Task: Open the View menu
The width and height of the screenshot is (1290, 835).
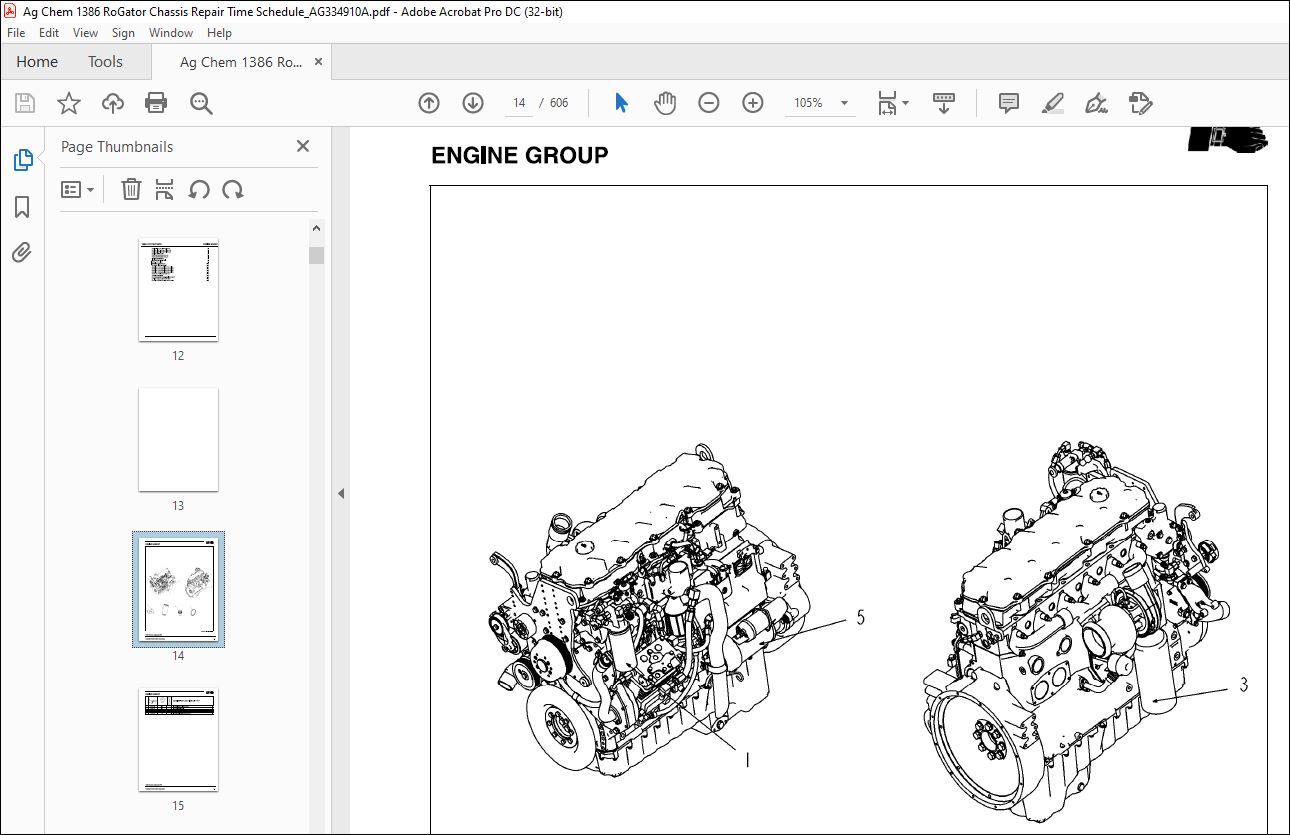Action: (x=86, y=33)
